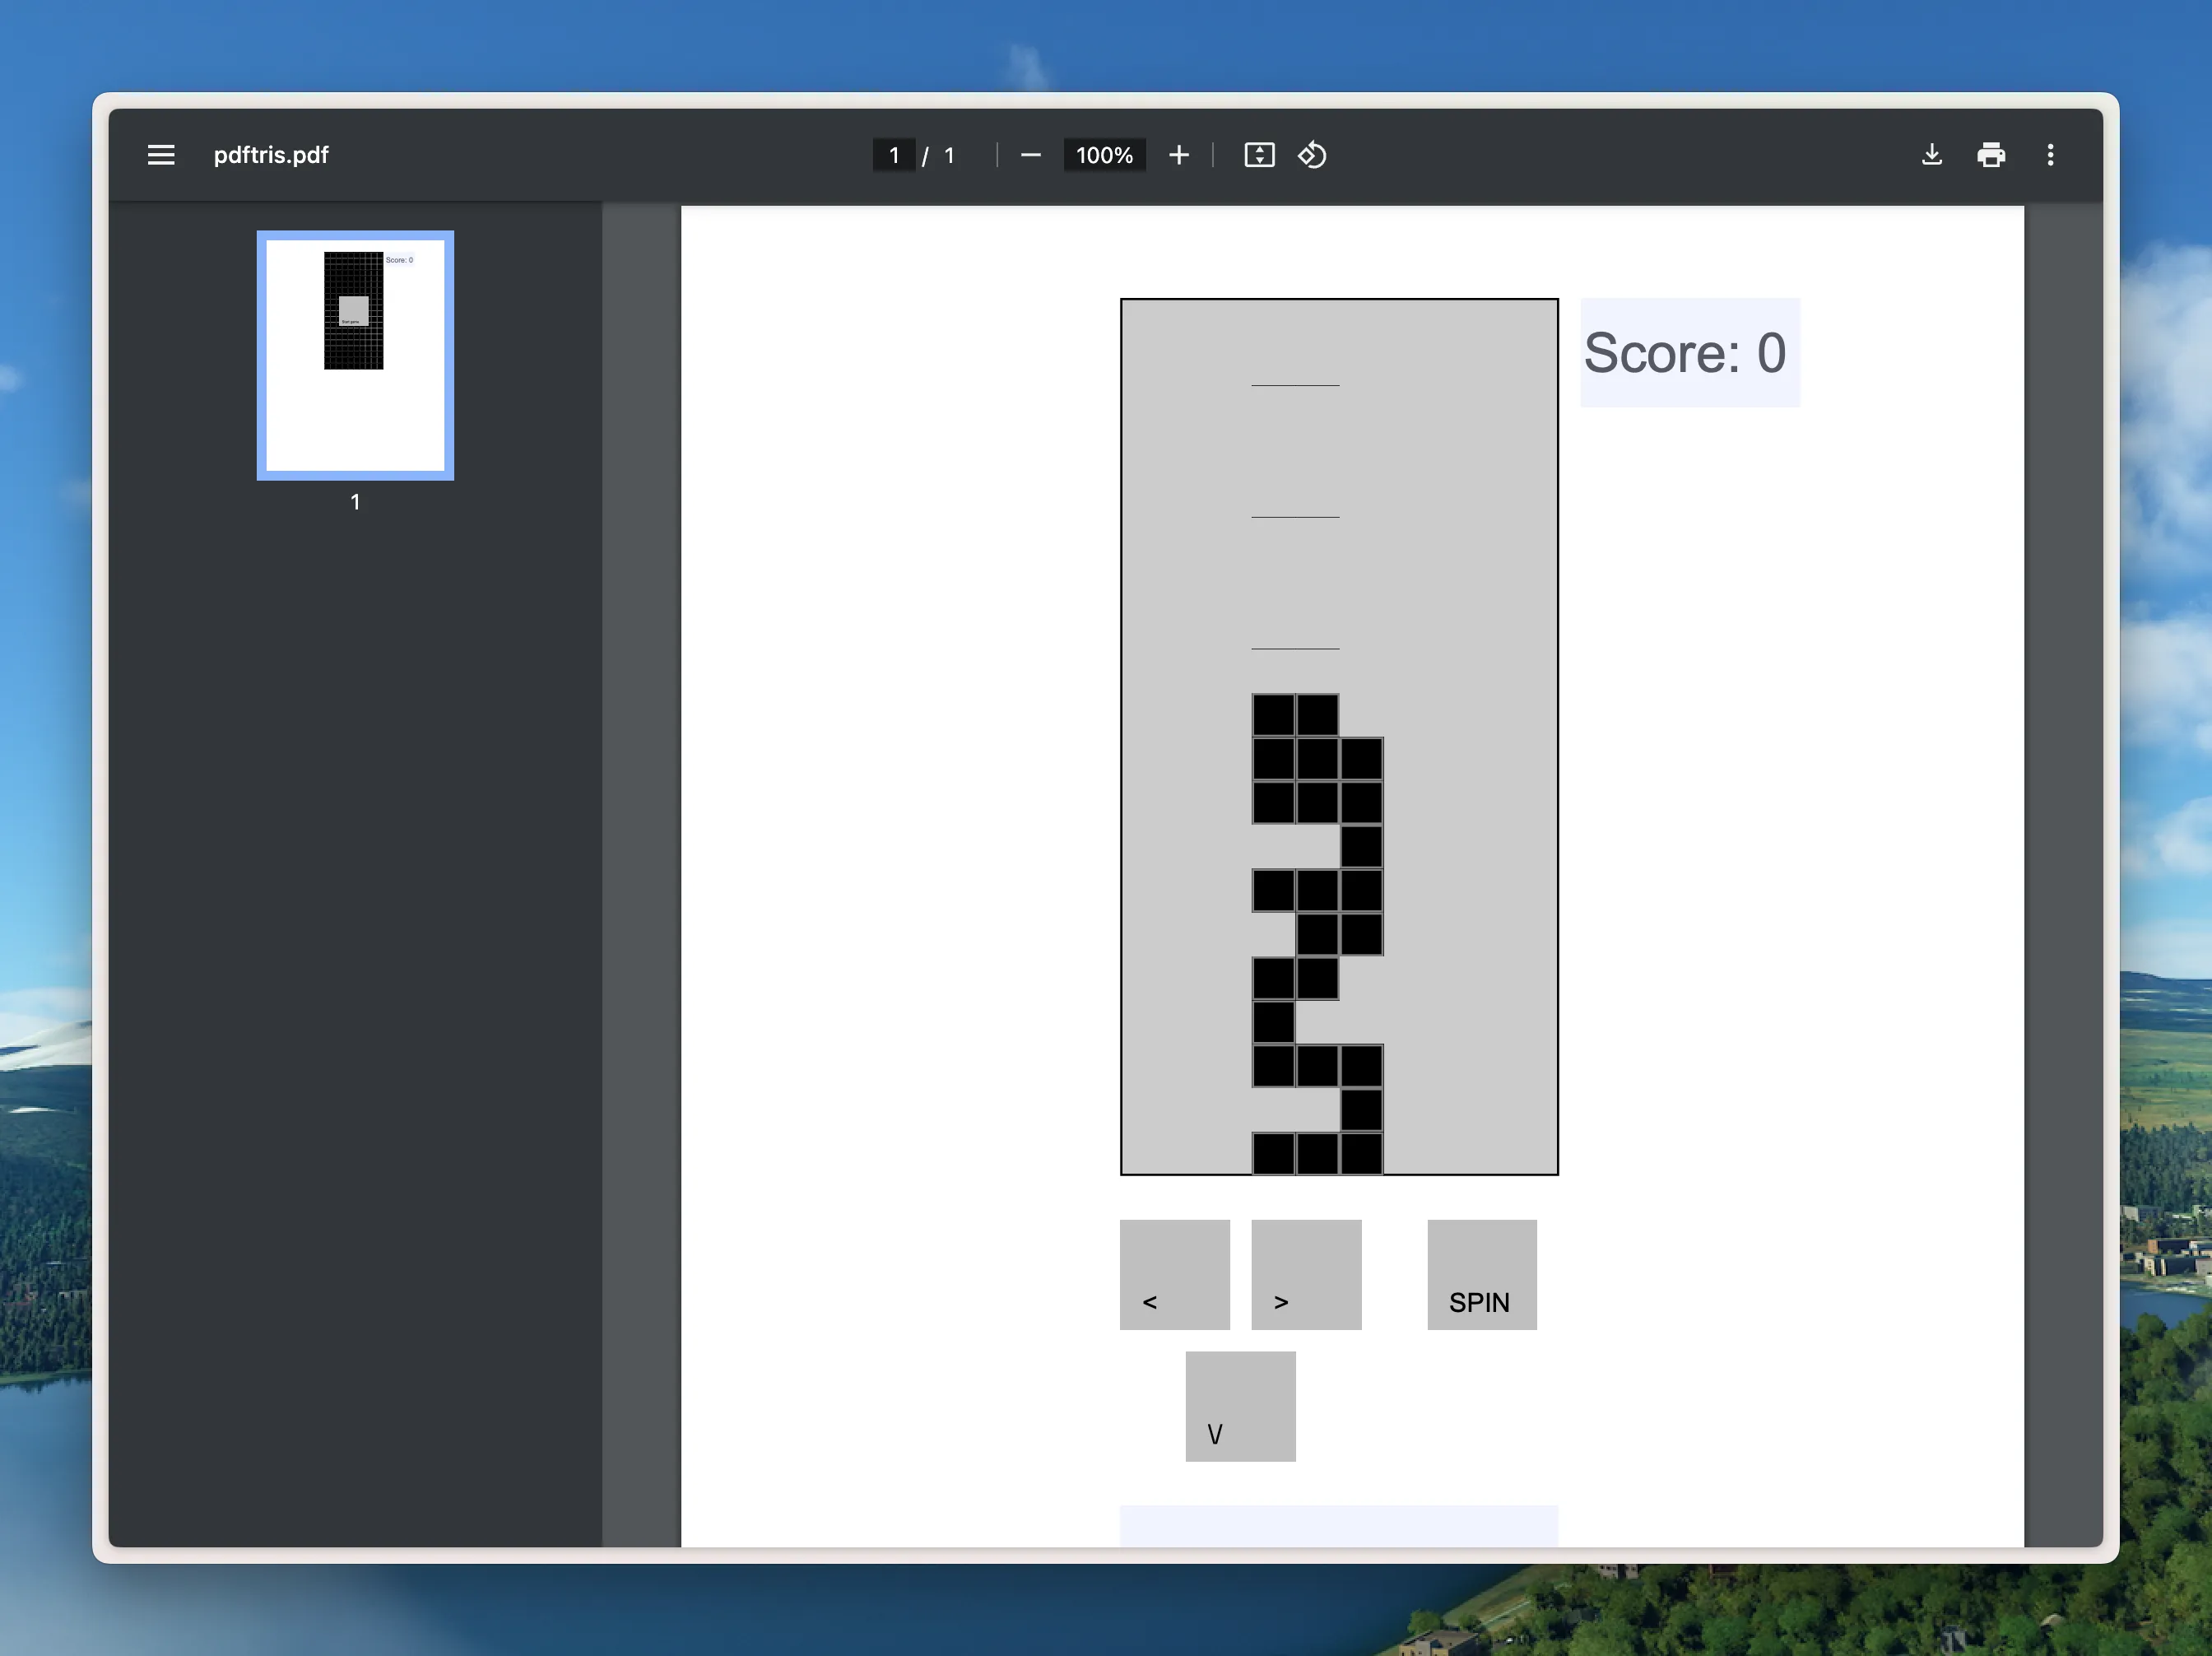Click the zoom in plus icon

pos(1179,155)
